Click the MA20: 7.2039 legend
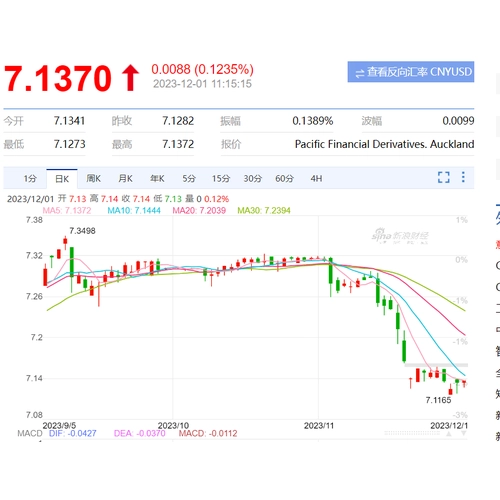500x500 pixels. coord(199,211)
